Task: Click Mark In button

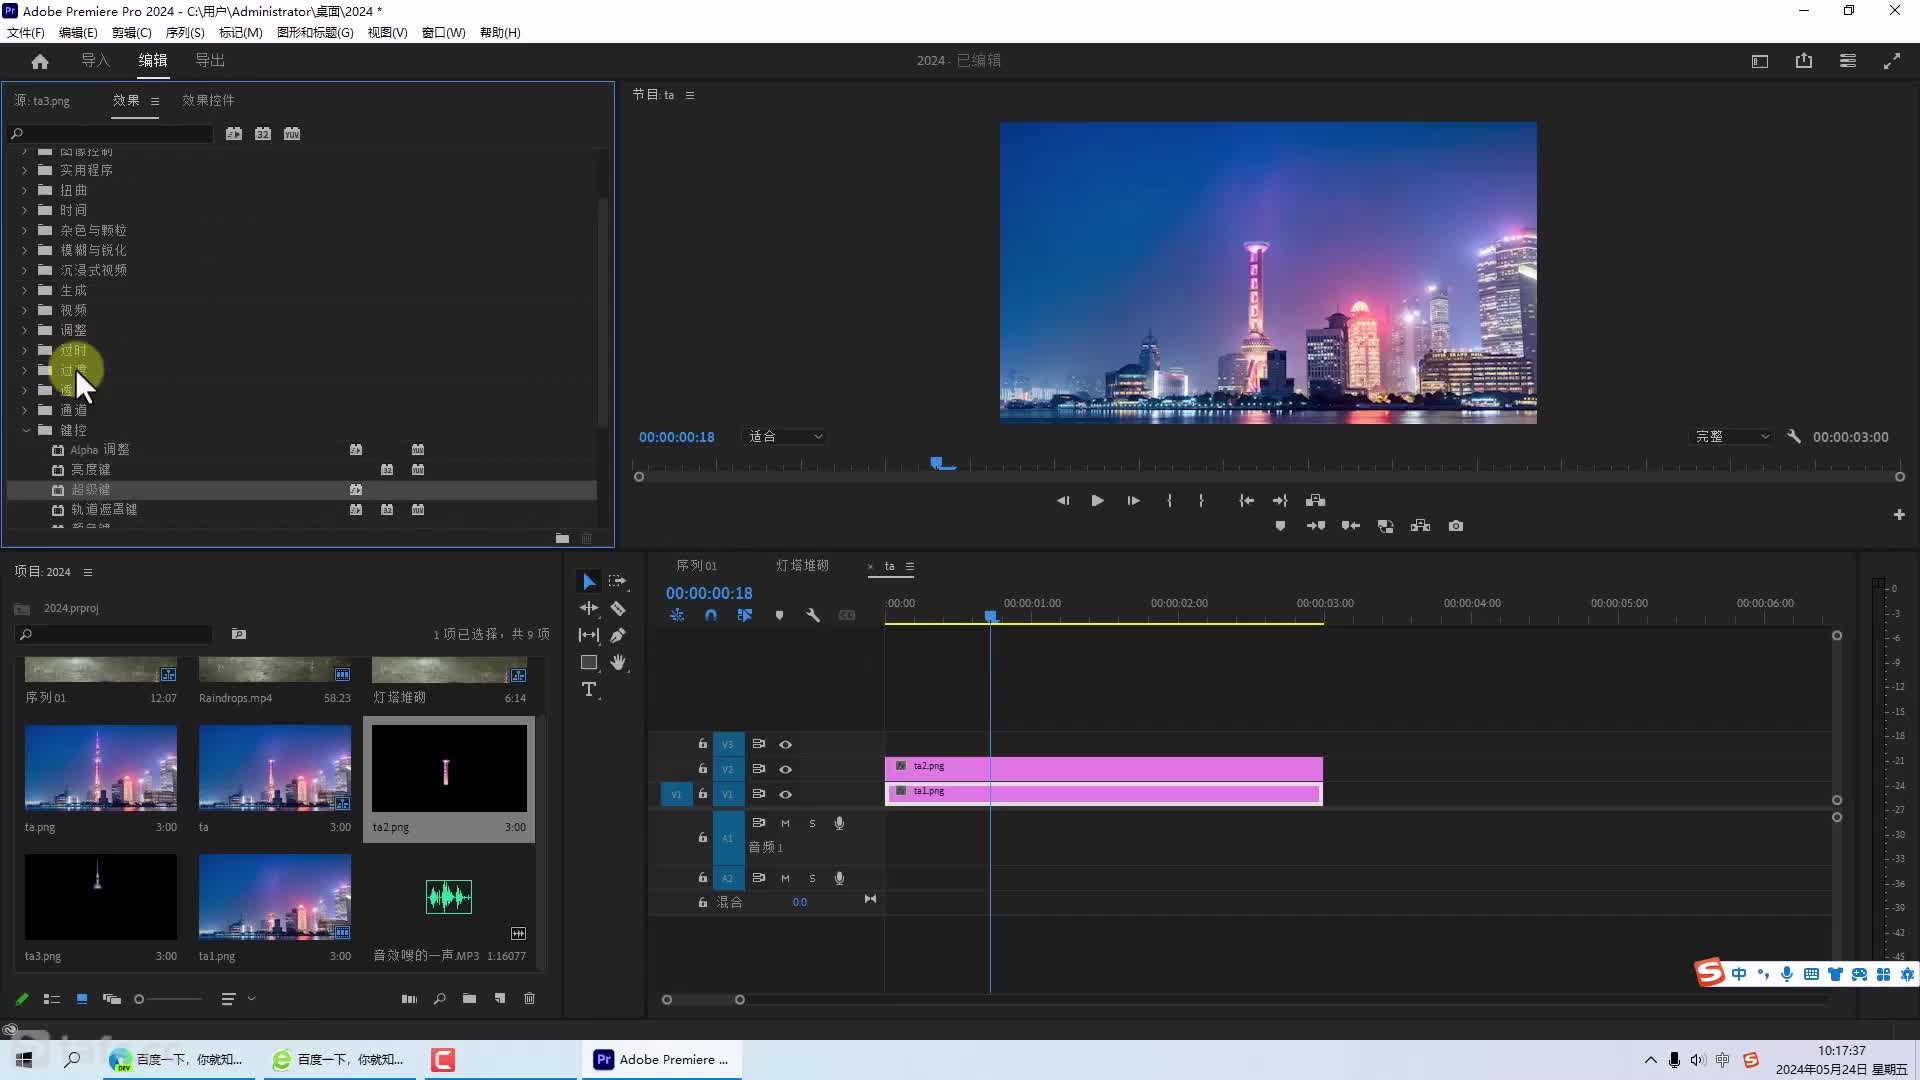Action: (x=1169, y=500)
